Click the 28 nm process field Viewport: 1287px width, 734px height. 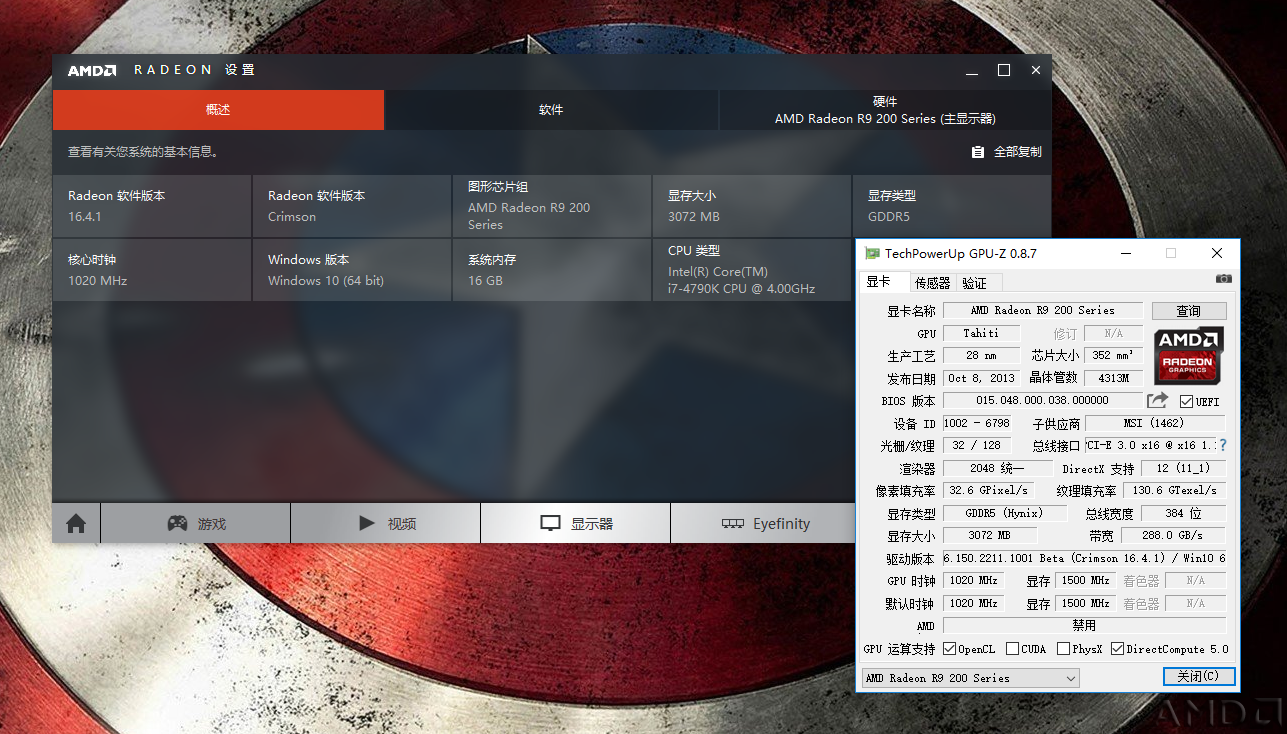(x=981, y=356)
